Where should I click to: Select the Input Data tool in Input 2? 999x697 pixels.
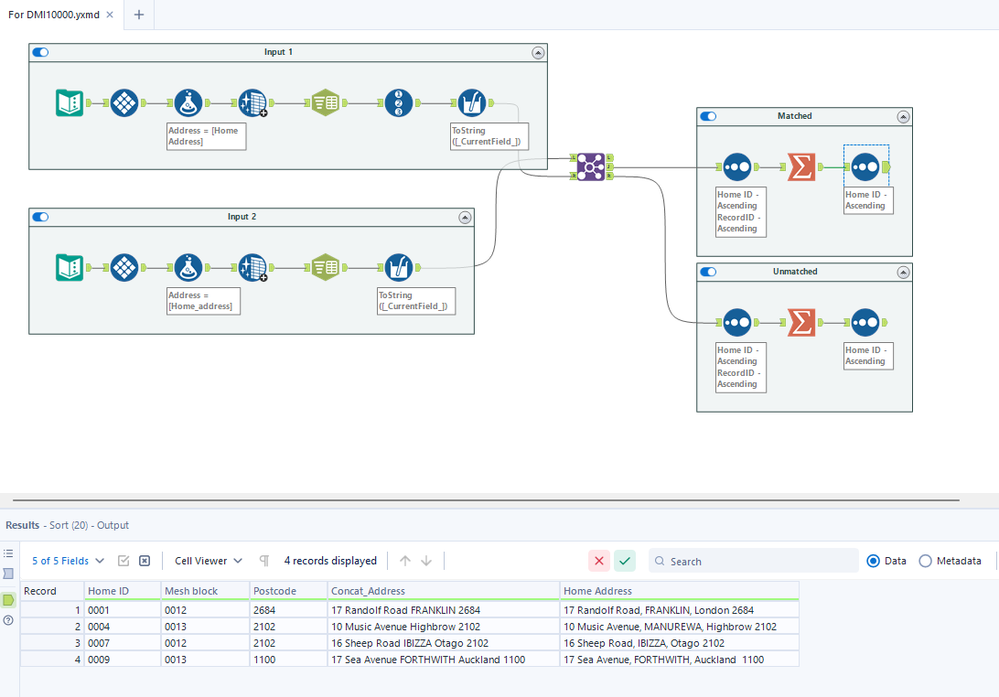point(69,268)
